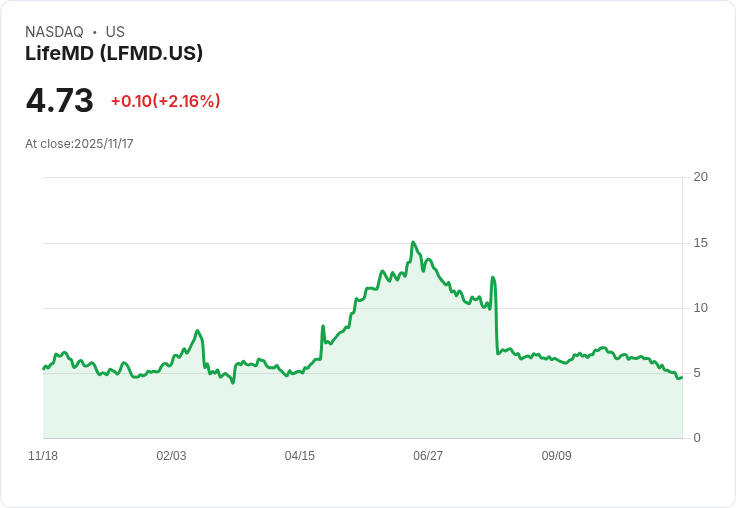Click the highest peak of the price line

(x=413, y=243)
